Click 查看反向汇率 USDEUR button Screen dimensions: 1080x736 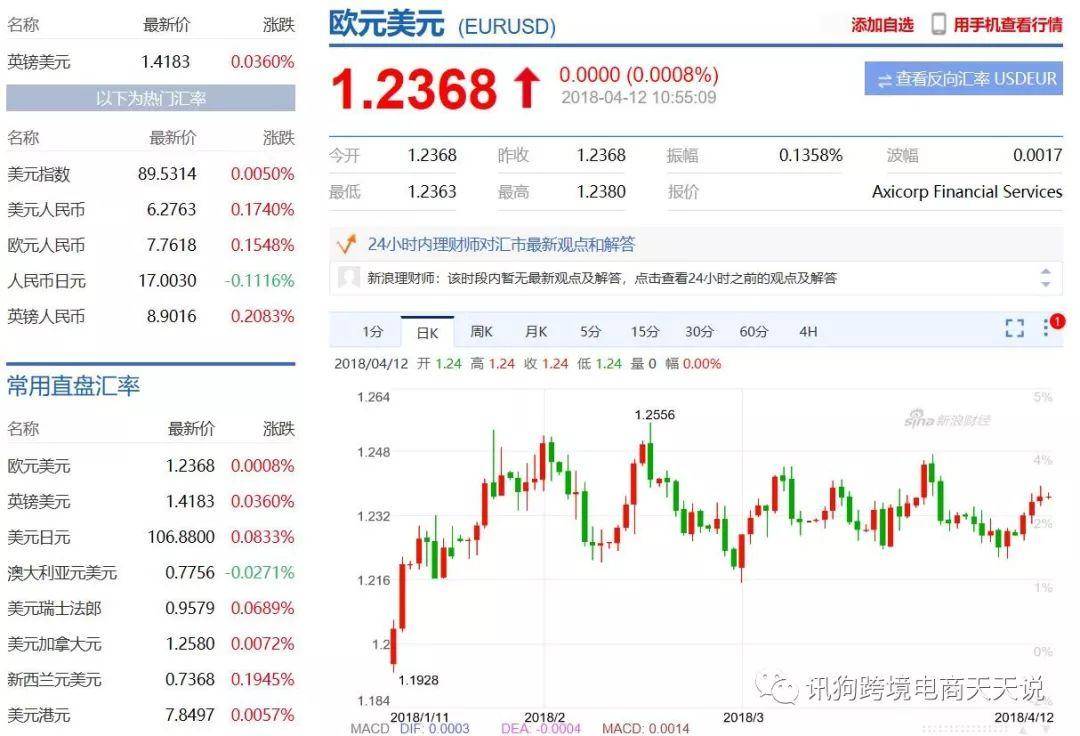(x=964, y=79)
